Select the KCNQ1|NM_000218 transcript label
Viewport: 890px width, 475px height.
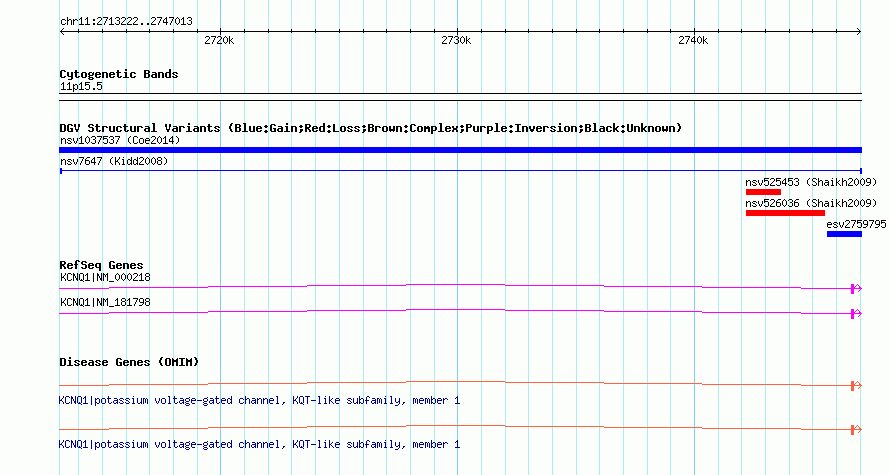pos(105,278)
